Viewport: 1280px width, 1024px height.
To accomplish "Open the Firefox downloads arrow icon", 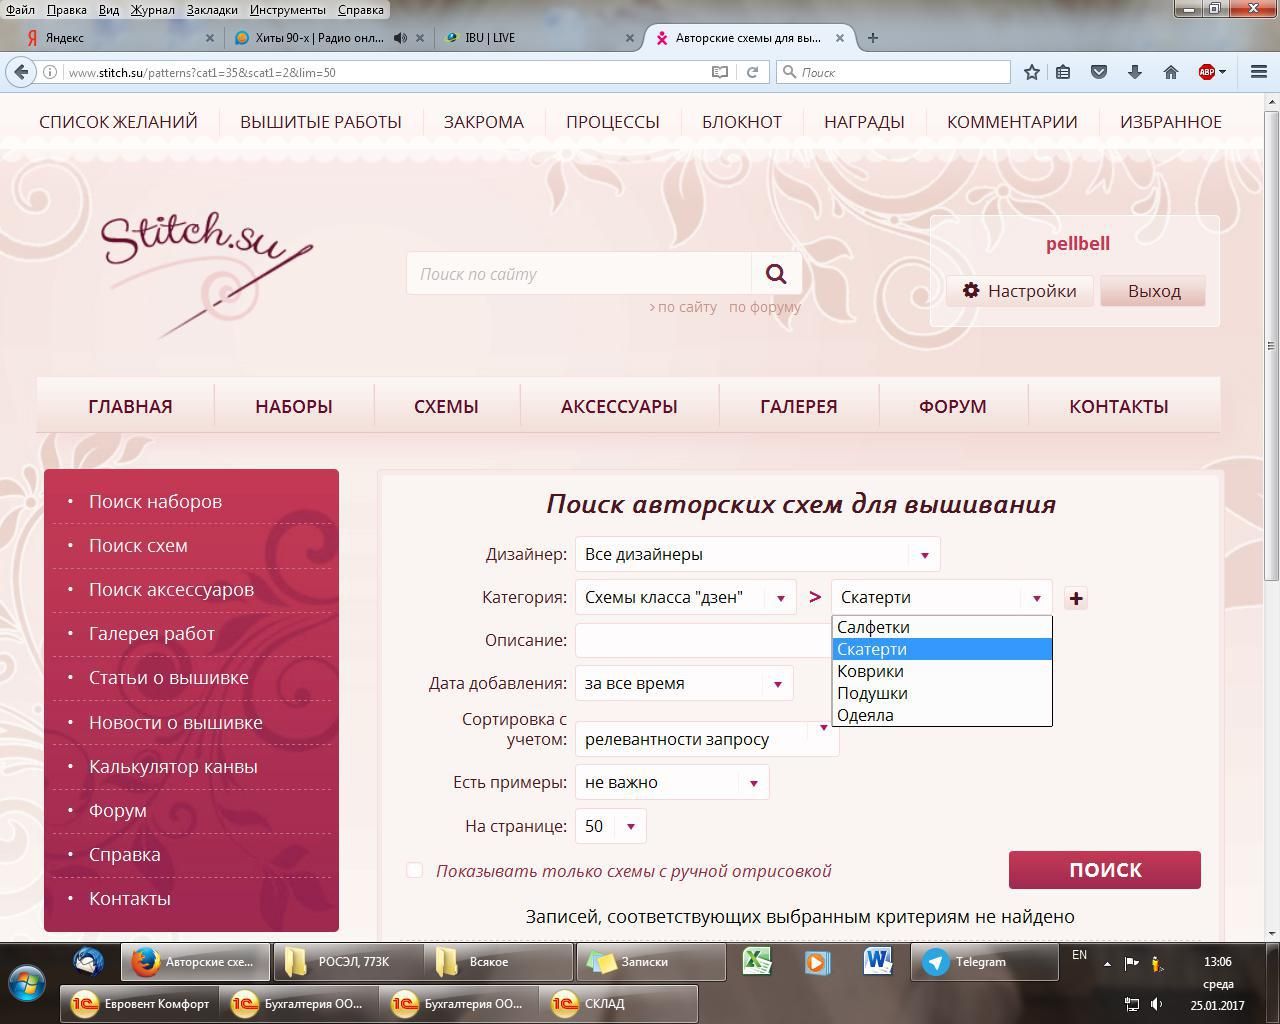I will coord(1134,72).
